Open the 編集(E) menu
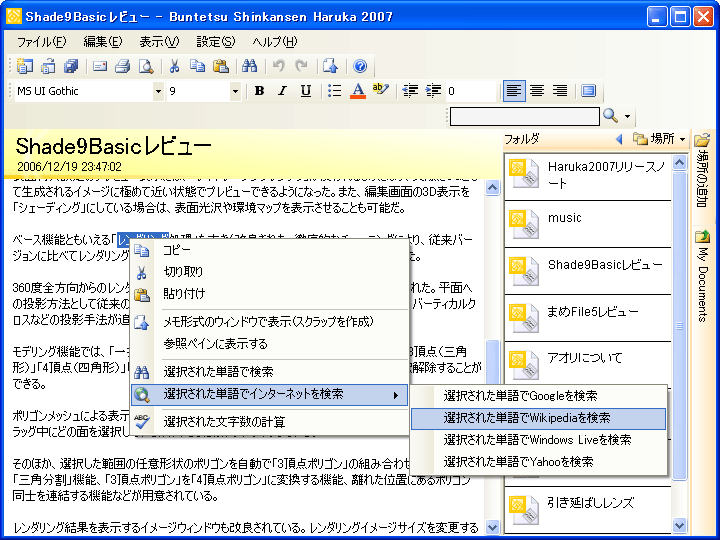 pos(103,42)
